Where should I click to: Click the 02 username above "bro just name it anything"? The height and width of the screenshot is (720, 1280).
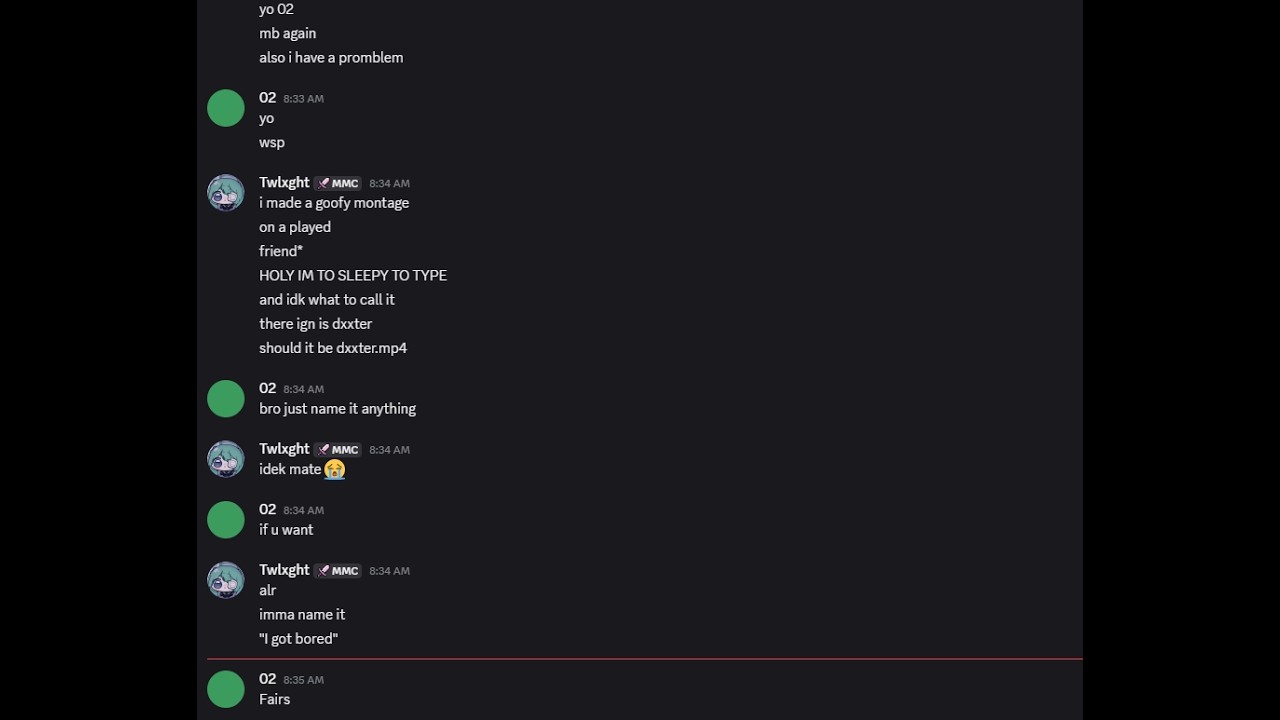click(x=267, y=388)
